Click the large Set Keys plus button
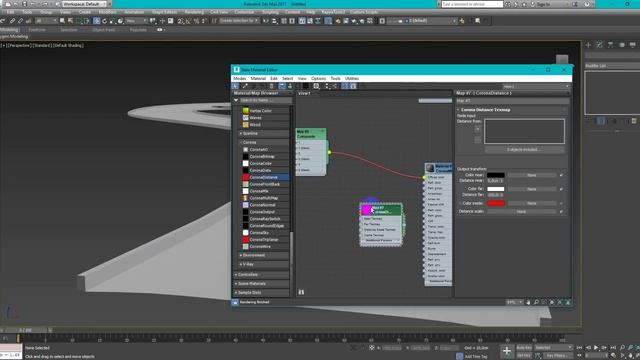640x360 pixels. pos(507,351)
